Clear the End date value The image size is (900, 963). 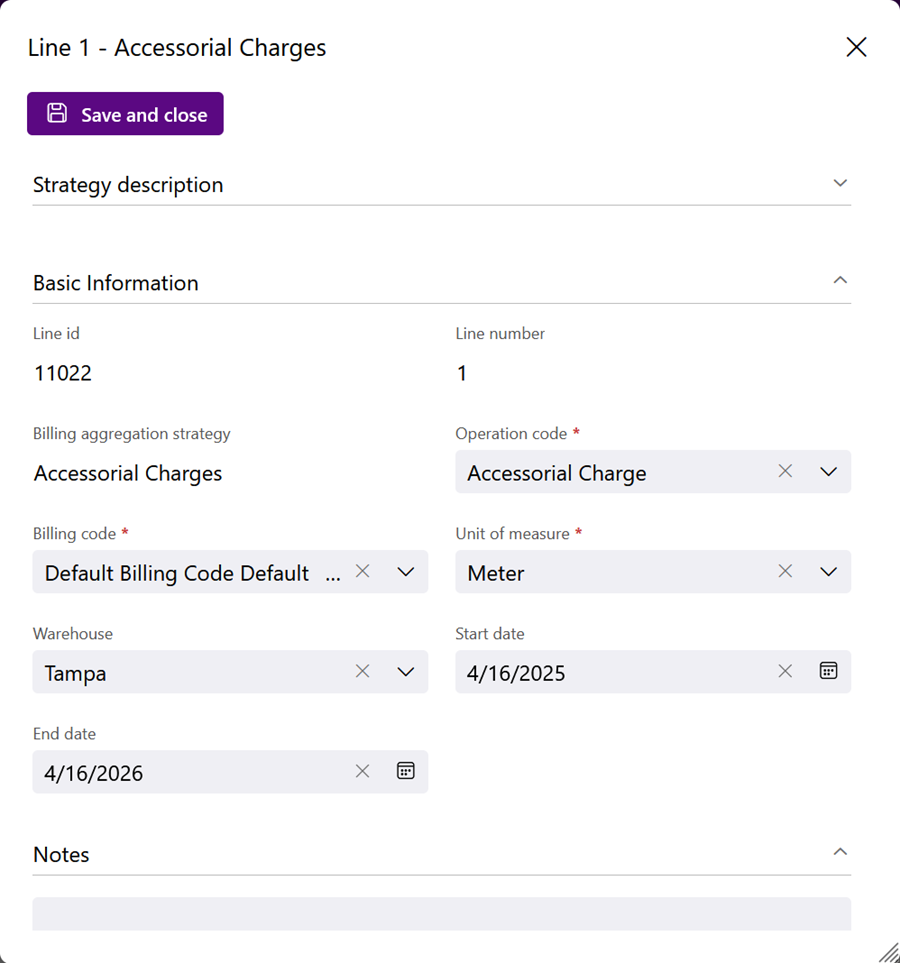362,771
